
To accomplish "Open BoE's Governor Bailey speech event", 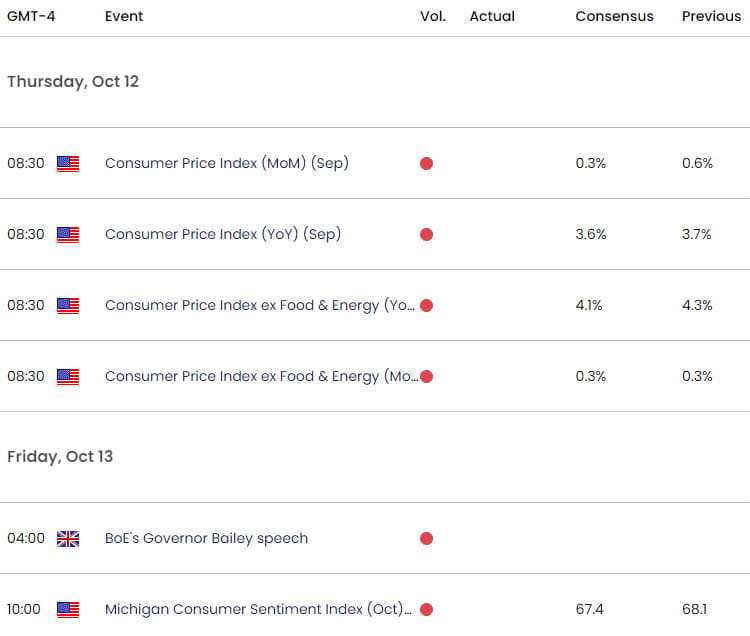I will tap(206, 538).
